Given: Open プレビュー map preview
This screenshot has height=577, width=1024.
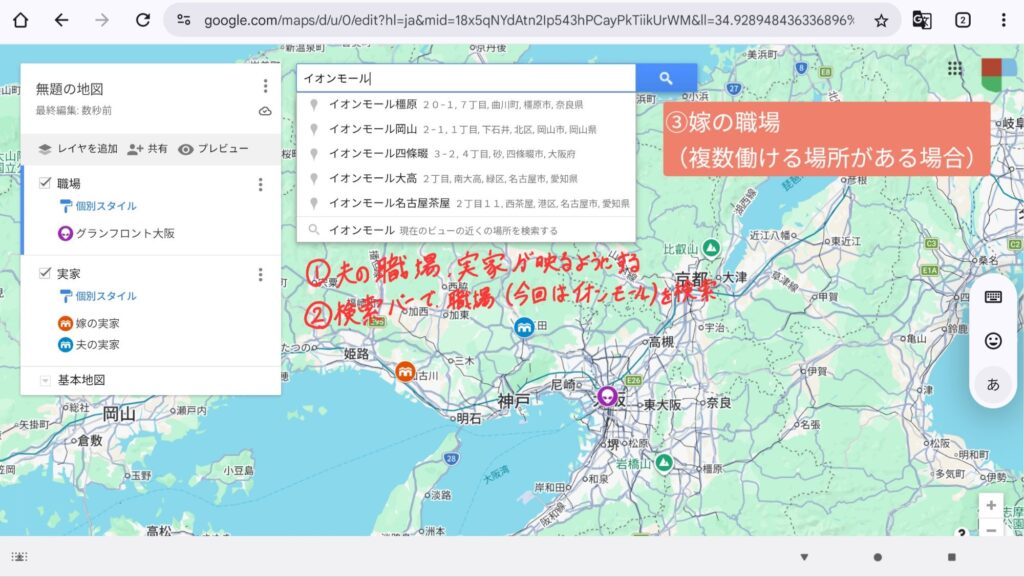Looking at the screenshot, I should click(x=213, y=149).
